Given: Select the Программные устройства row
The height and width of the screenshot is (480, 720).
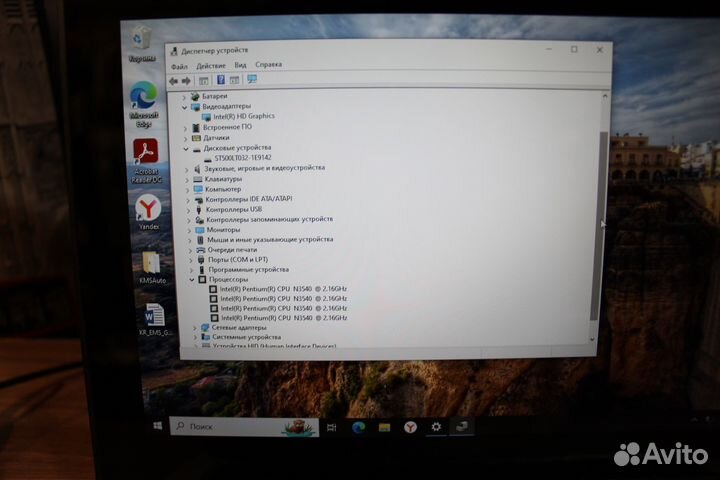Looking at the screenshot, I should [x=249, y=270].
